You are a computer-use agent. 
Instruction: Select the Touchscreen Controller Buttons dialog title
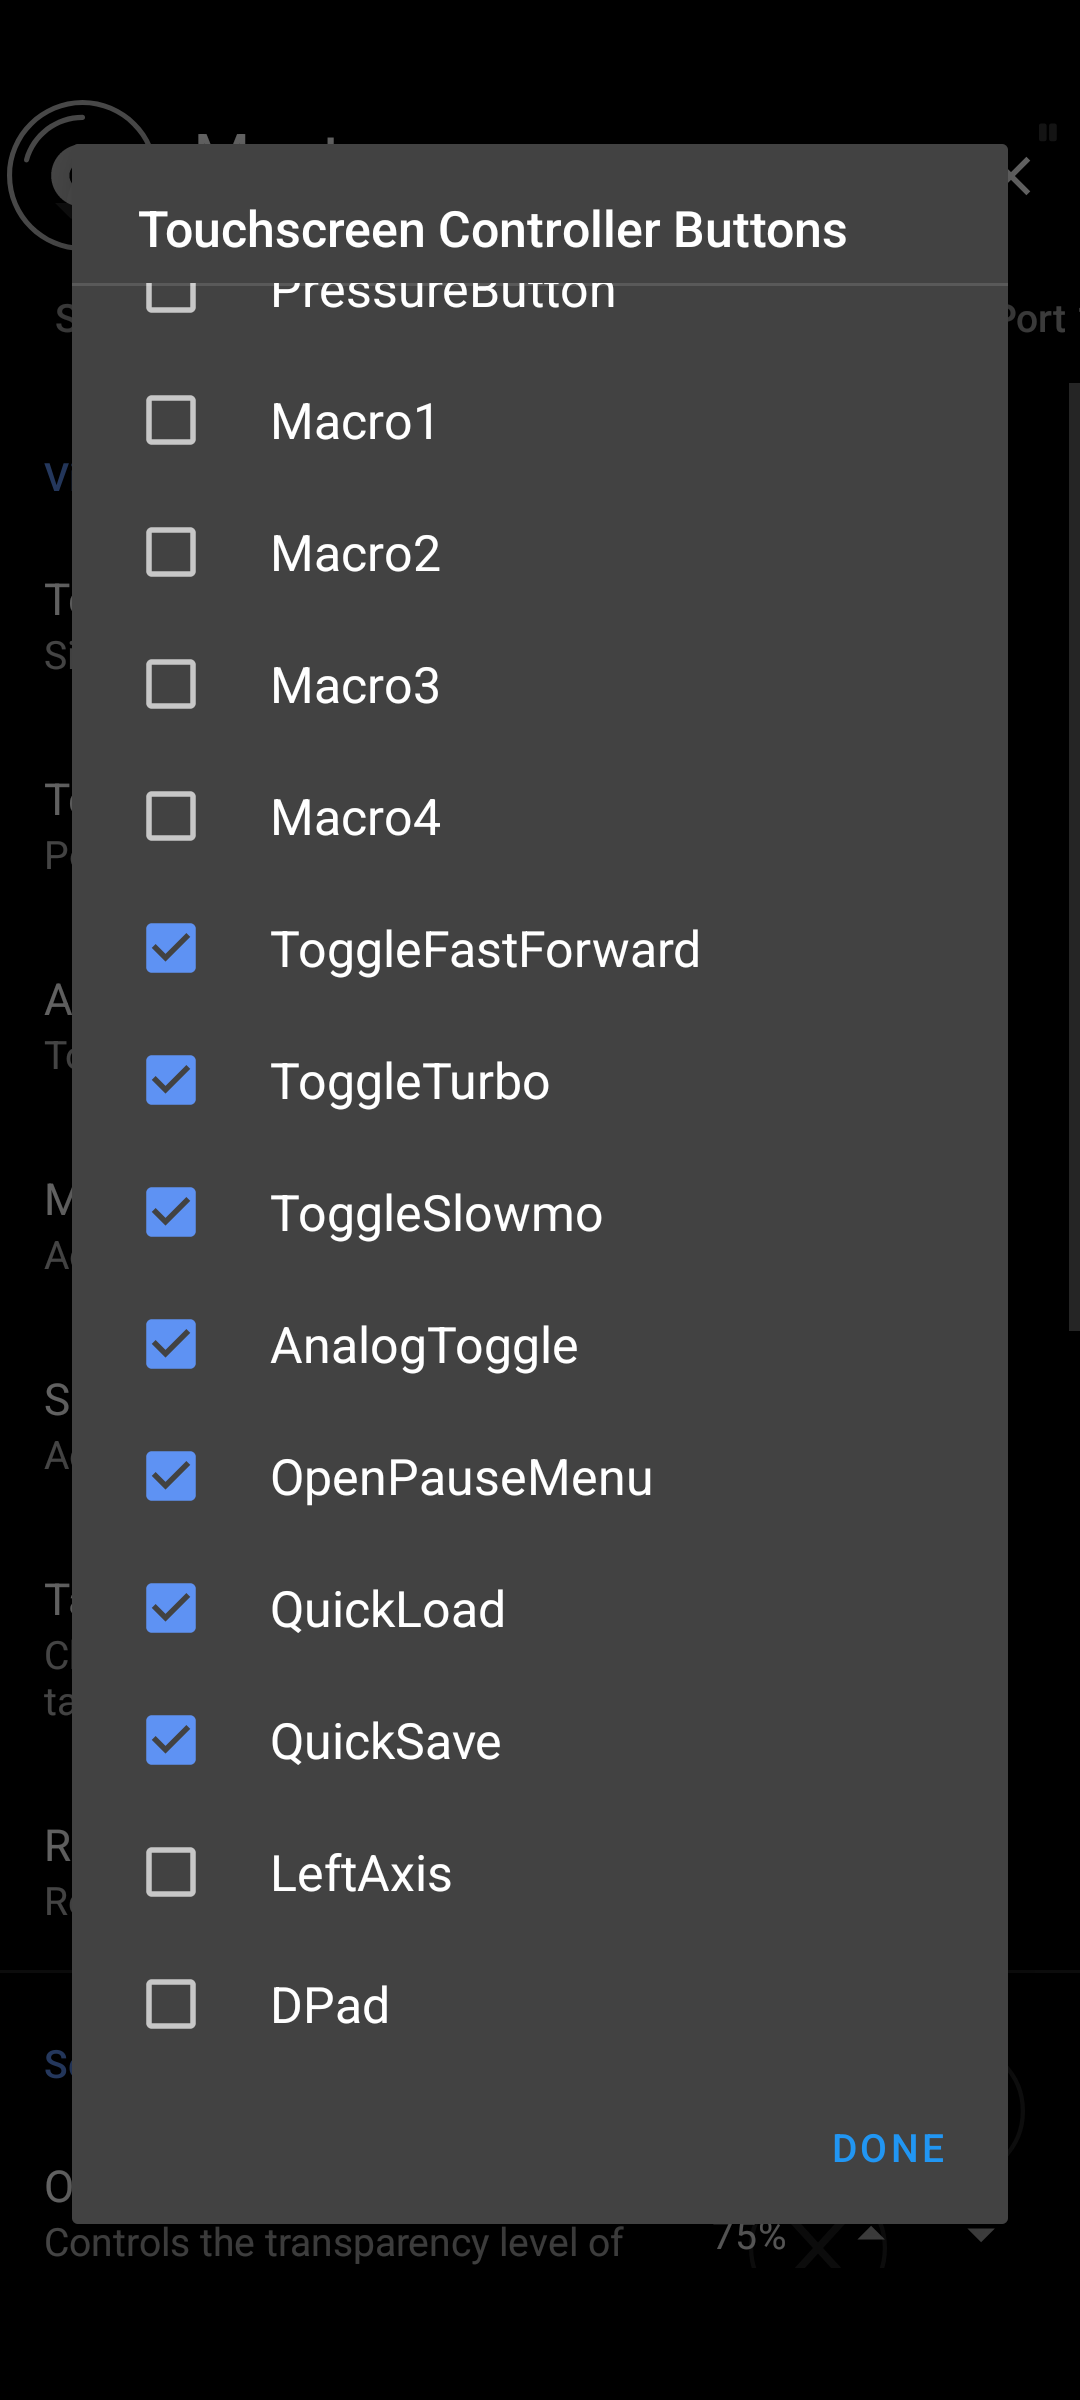click(x=494, y=229)
